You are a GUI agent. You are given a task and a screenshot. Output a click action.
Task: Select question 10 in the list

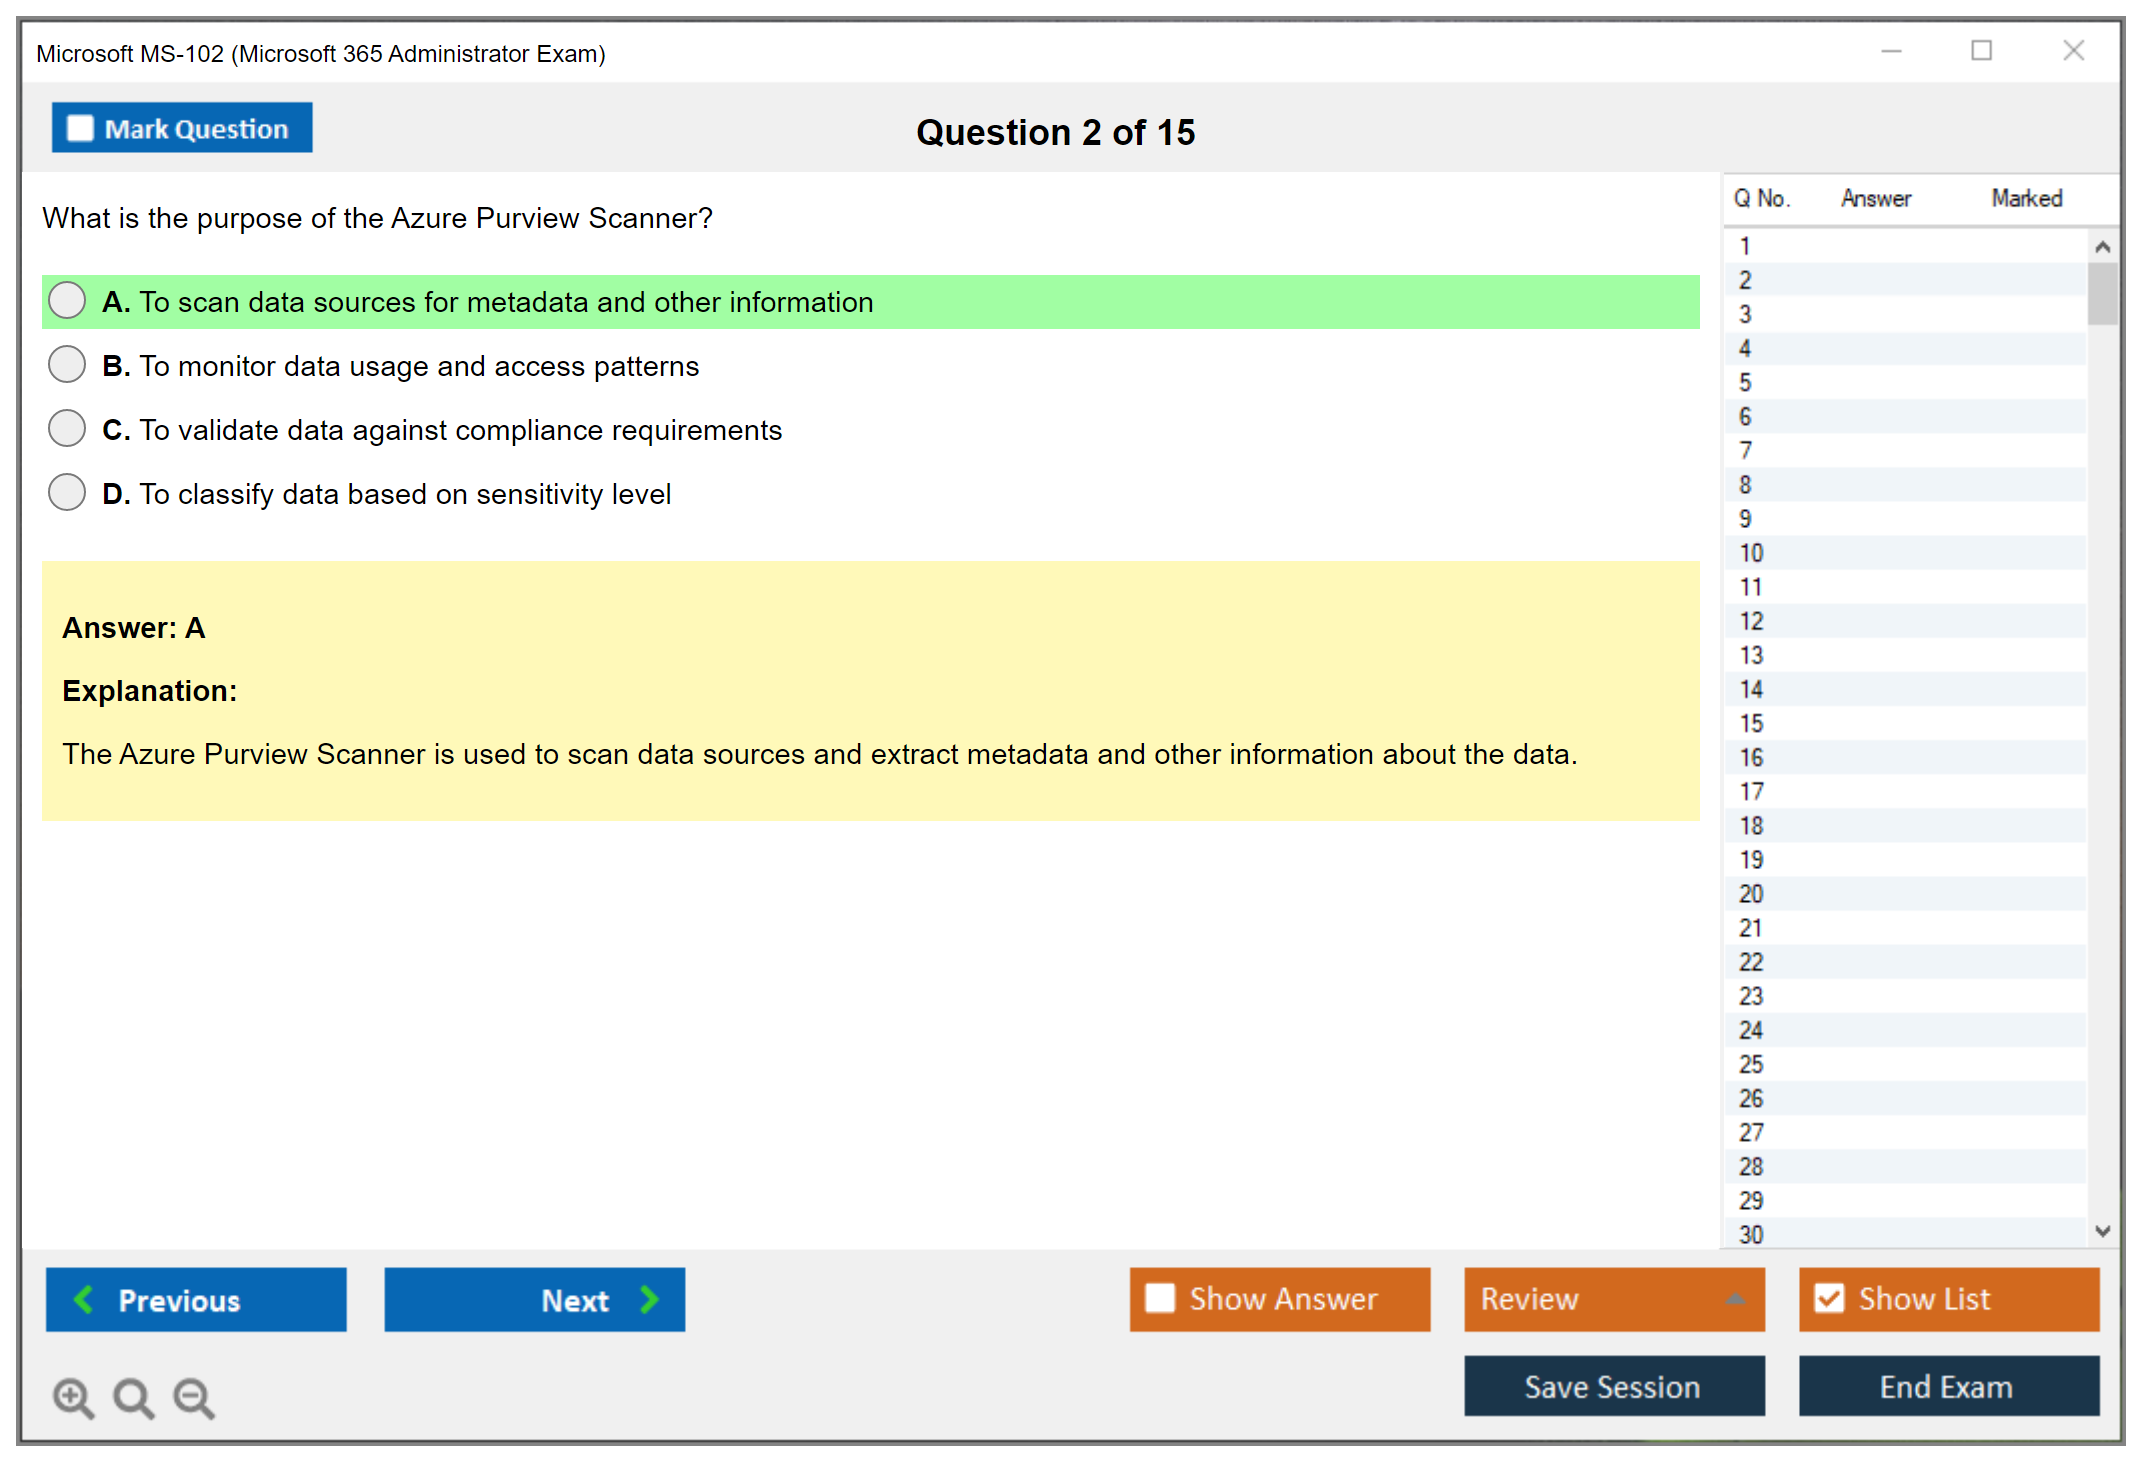pos(1751,553)
